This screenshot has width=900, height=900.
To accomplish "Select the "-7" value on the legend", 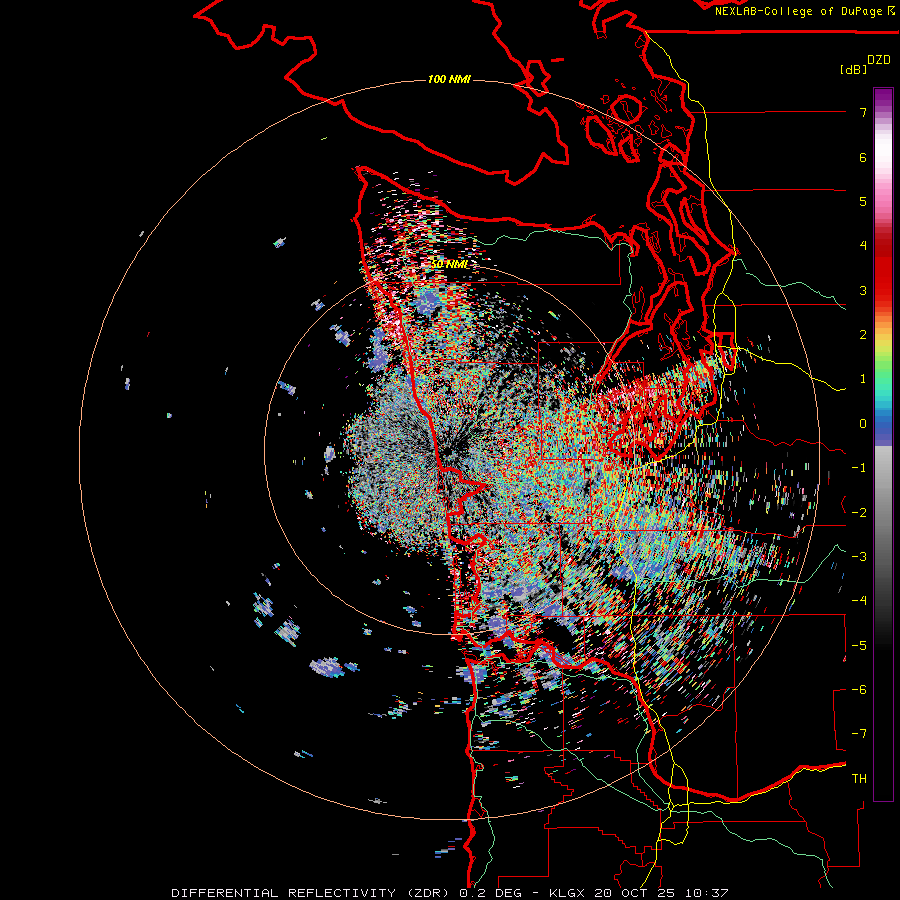I will 859,734.
